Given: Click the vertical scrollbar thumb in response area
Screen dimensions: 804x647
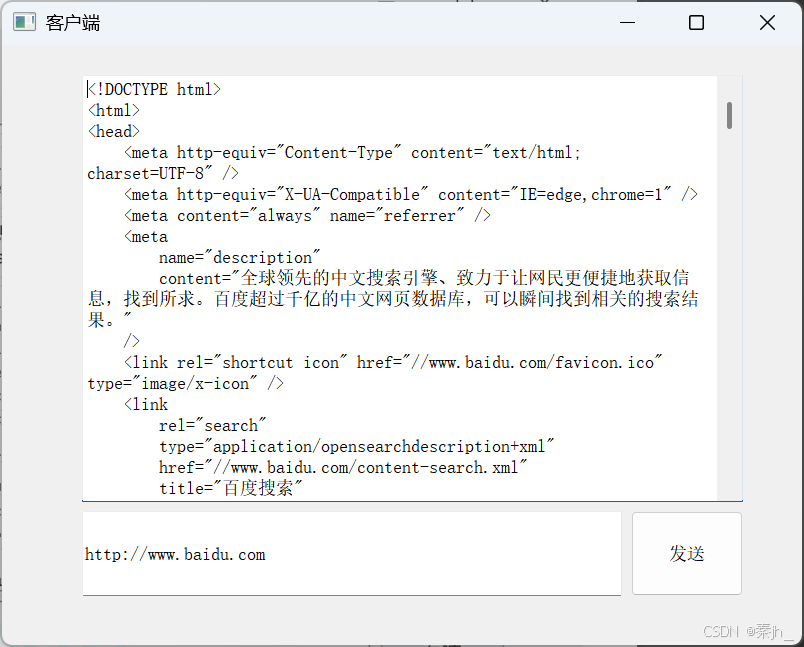Looking at the screenshot, I should [729, 115].
